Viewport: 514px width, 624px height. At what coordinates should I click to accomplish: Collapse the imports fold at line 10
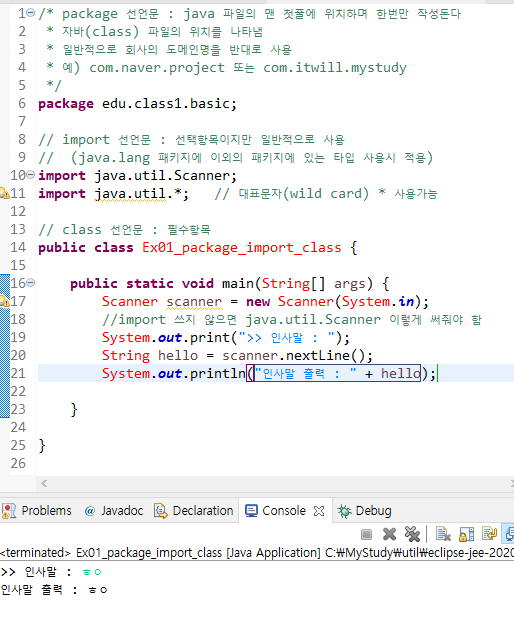point(31,175)
